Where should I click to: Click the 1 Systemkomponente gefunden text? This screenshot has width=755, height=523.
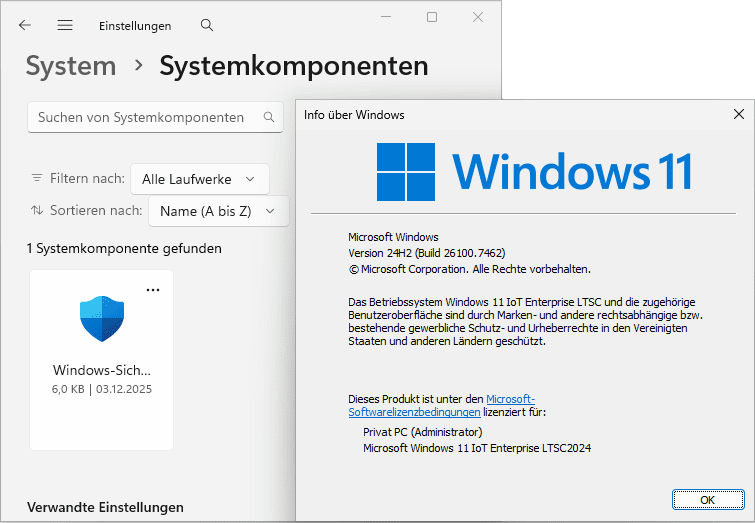pyautogui.click(x=124, y=248)
